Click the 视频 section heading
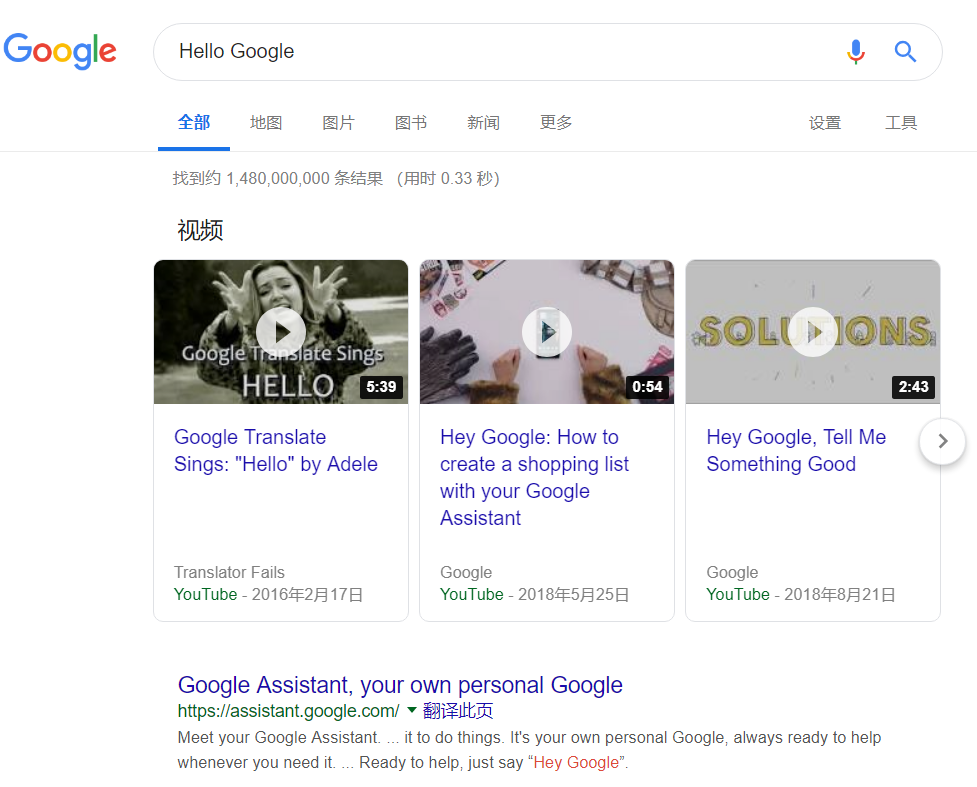Screen dimensions: 977x787 coord(200,231)
